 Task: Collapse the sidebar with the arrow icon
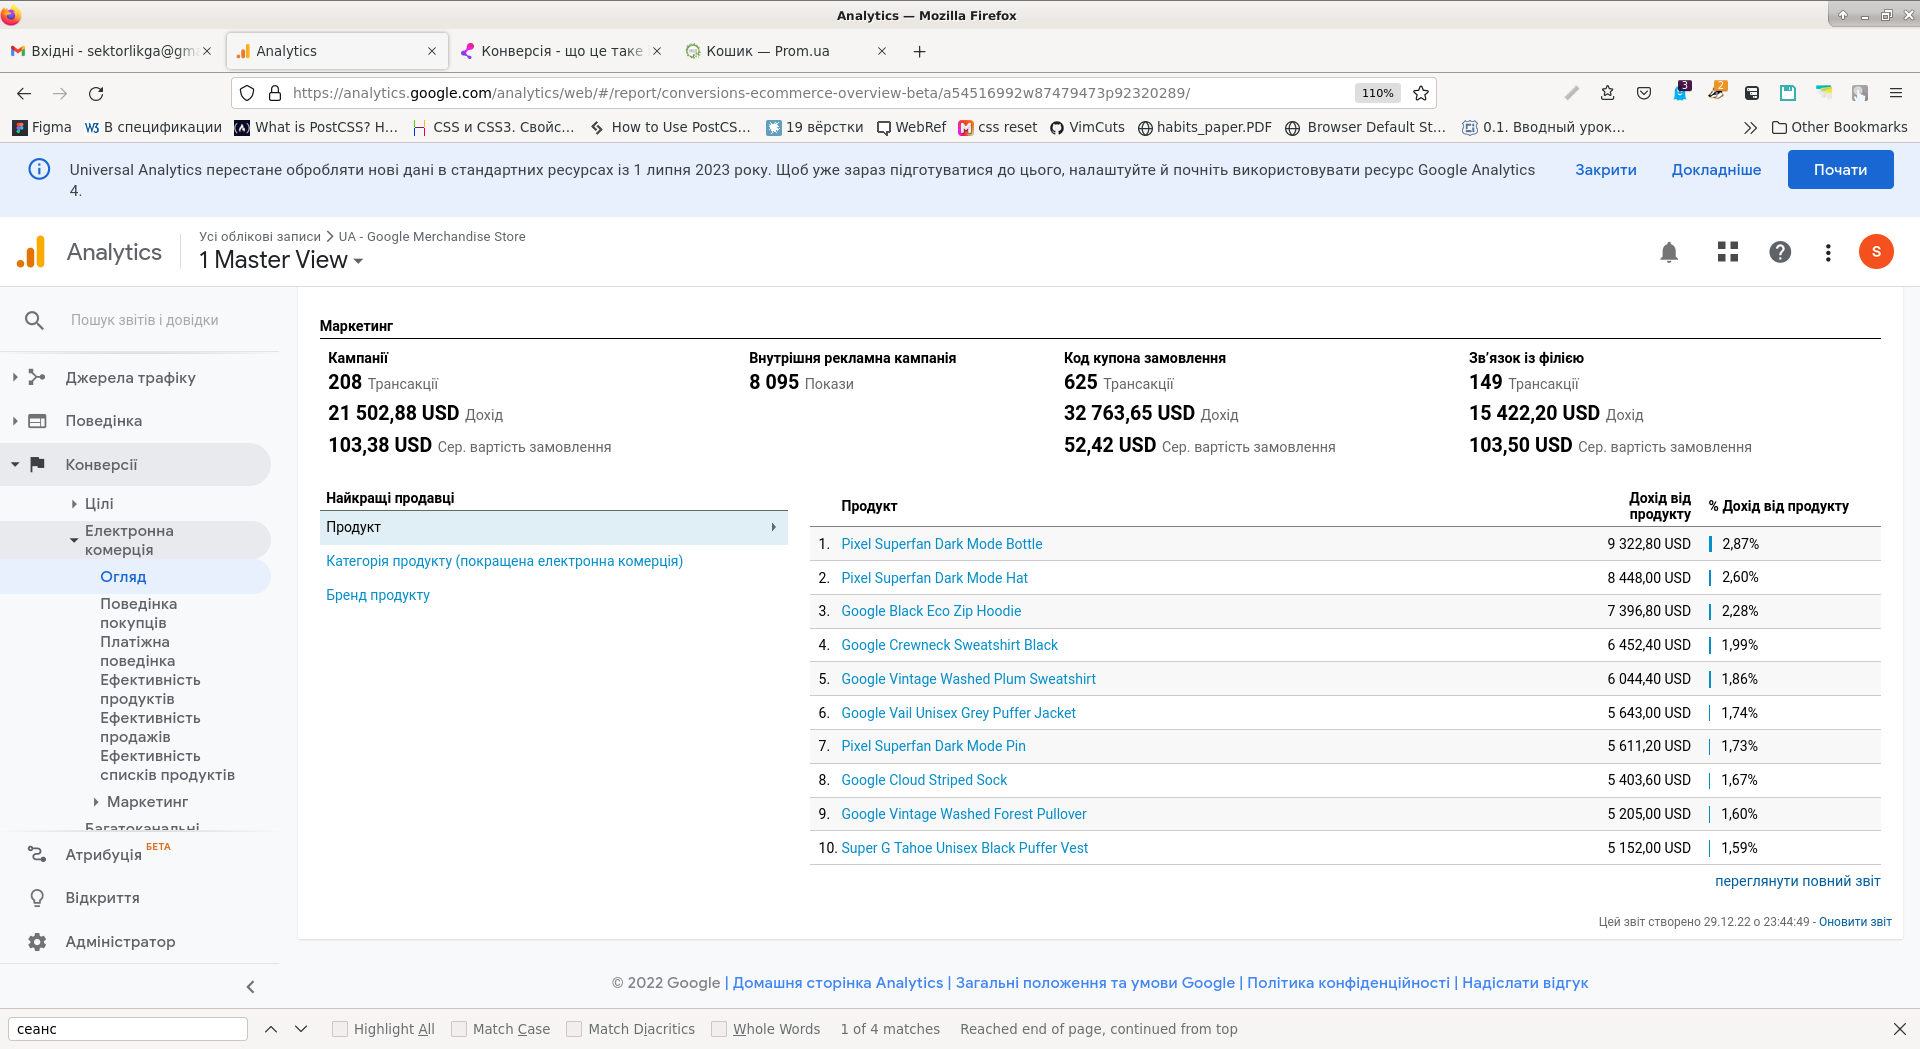click(x=250, y=987)
